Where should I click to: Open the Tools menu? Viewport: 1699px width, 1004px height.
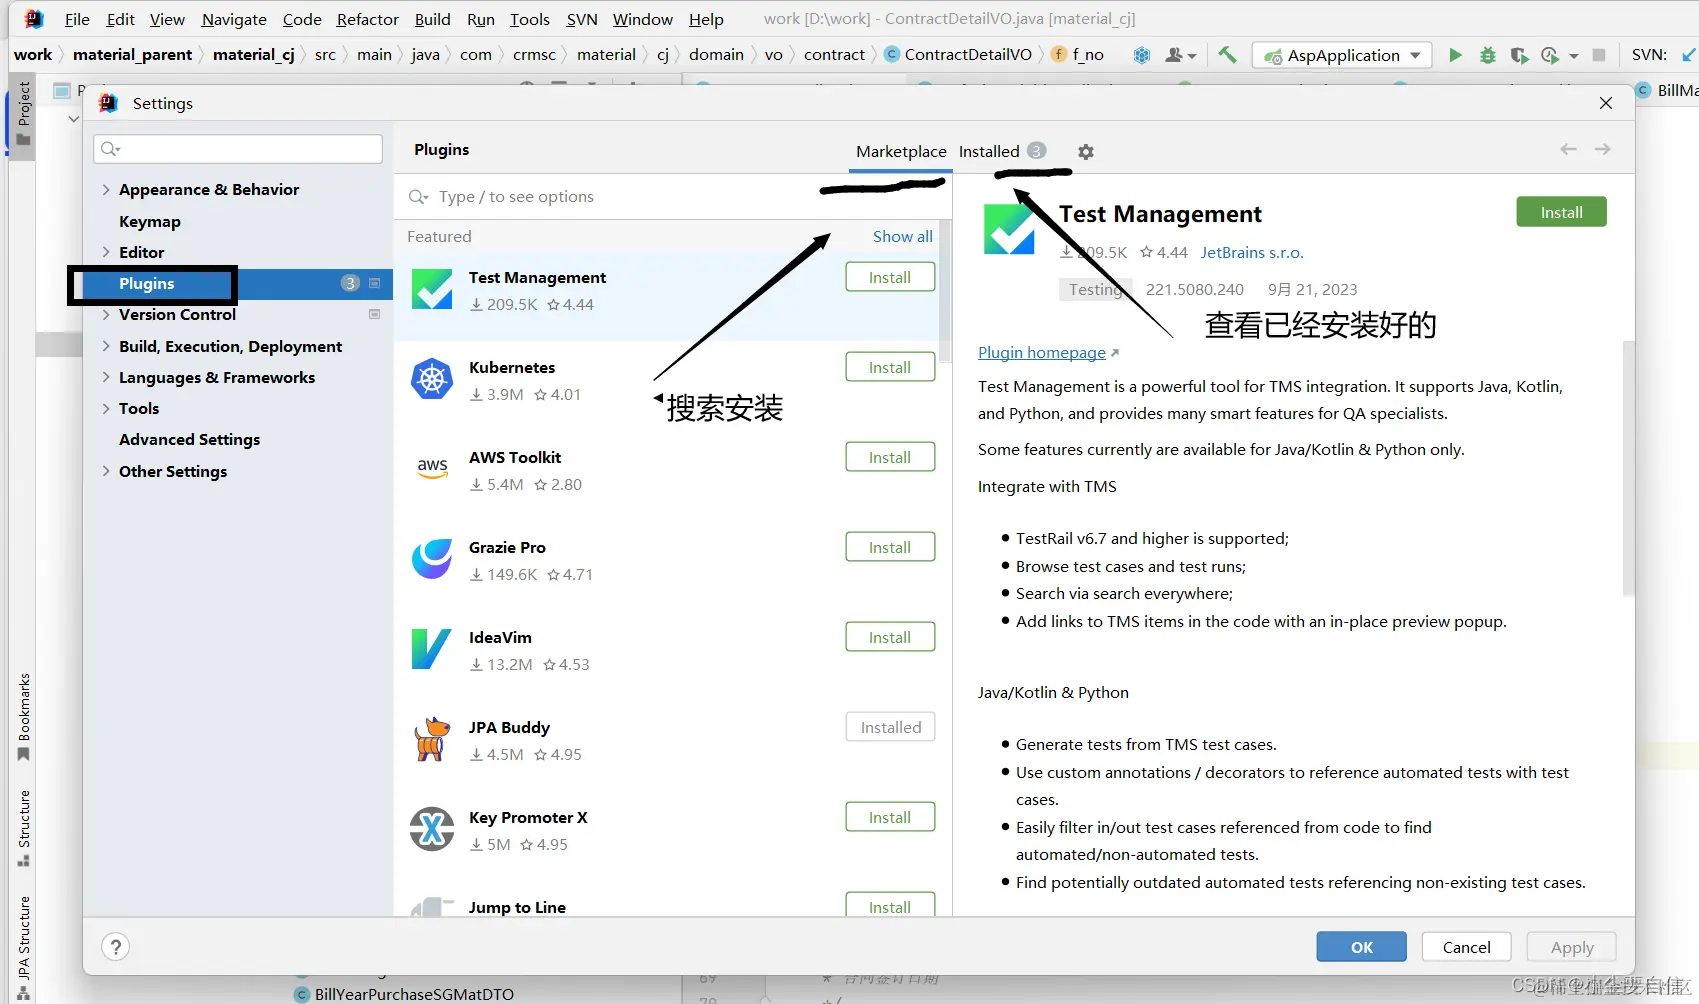click(530, 19)
